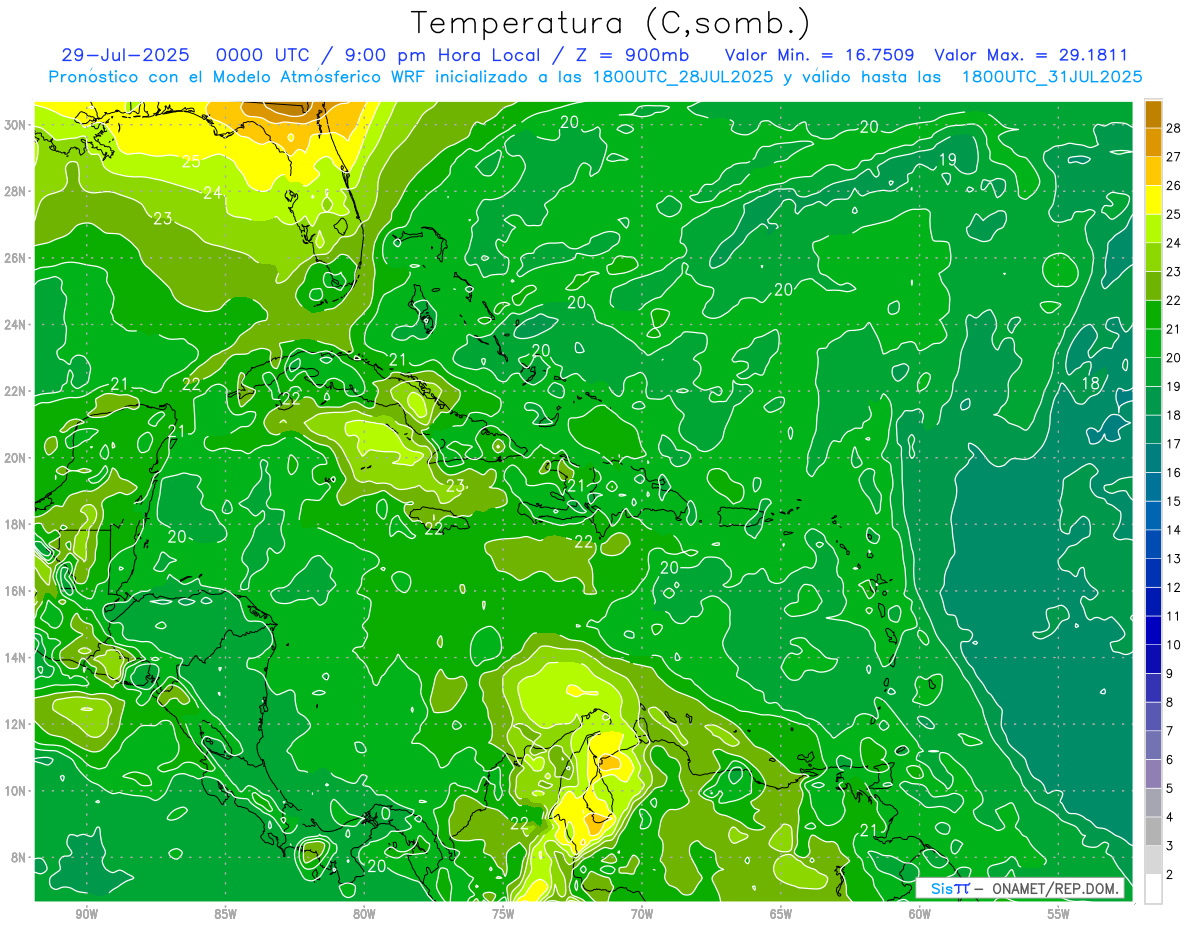Click the "12N" latitude label
1200x927 pixels.
click(x=17, y=724)
